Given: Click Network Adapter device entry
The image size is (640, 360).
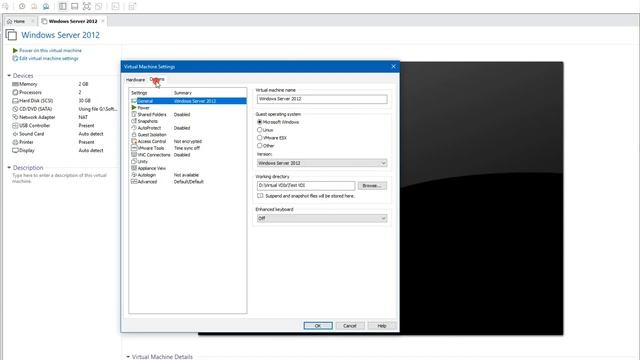Looking at the screenshot, I should [37, 117].
